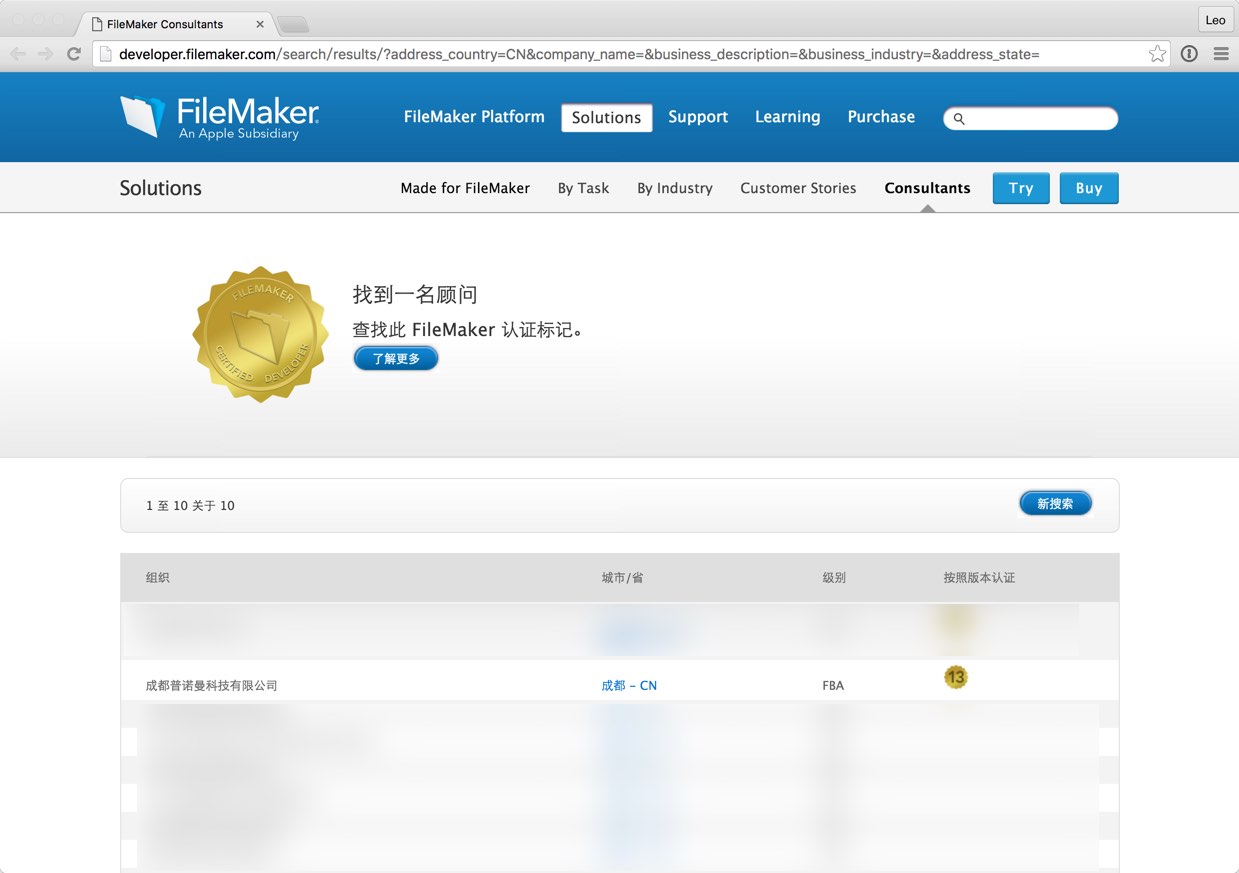Close the FileMaker Consultants tab
Screen dimensions: 1239x873
(x=260, y=24)
